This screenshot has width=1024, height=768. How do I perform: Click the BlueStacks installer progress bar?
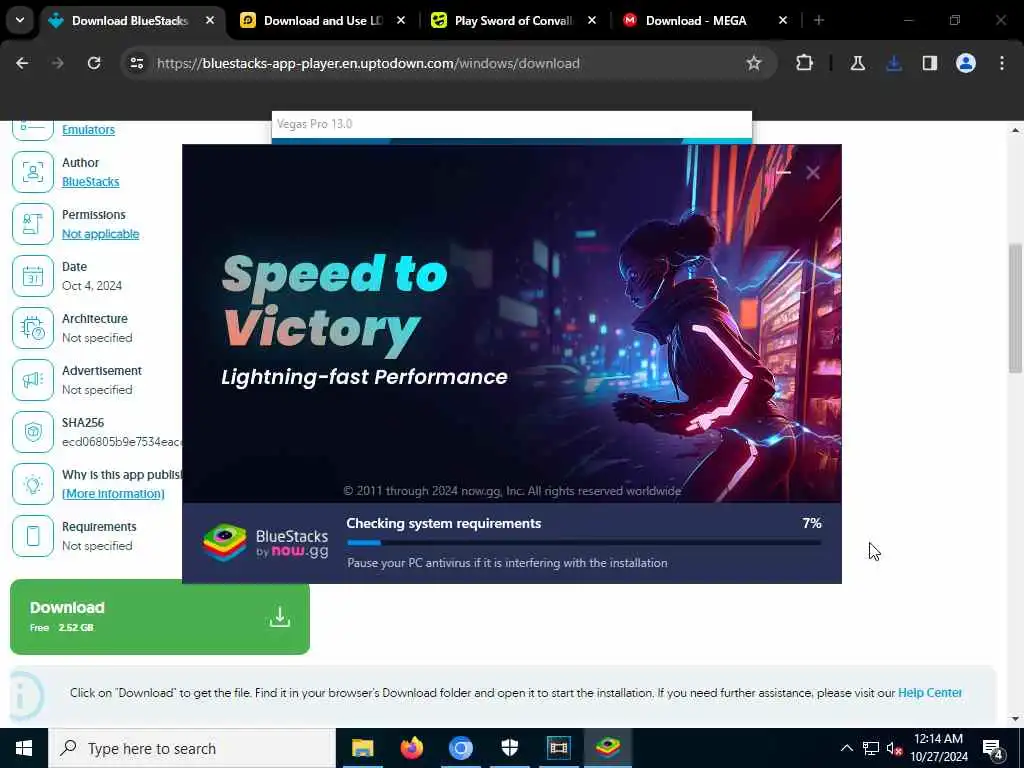click(x=584, y=542)
